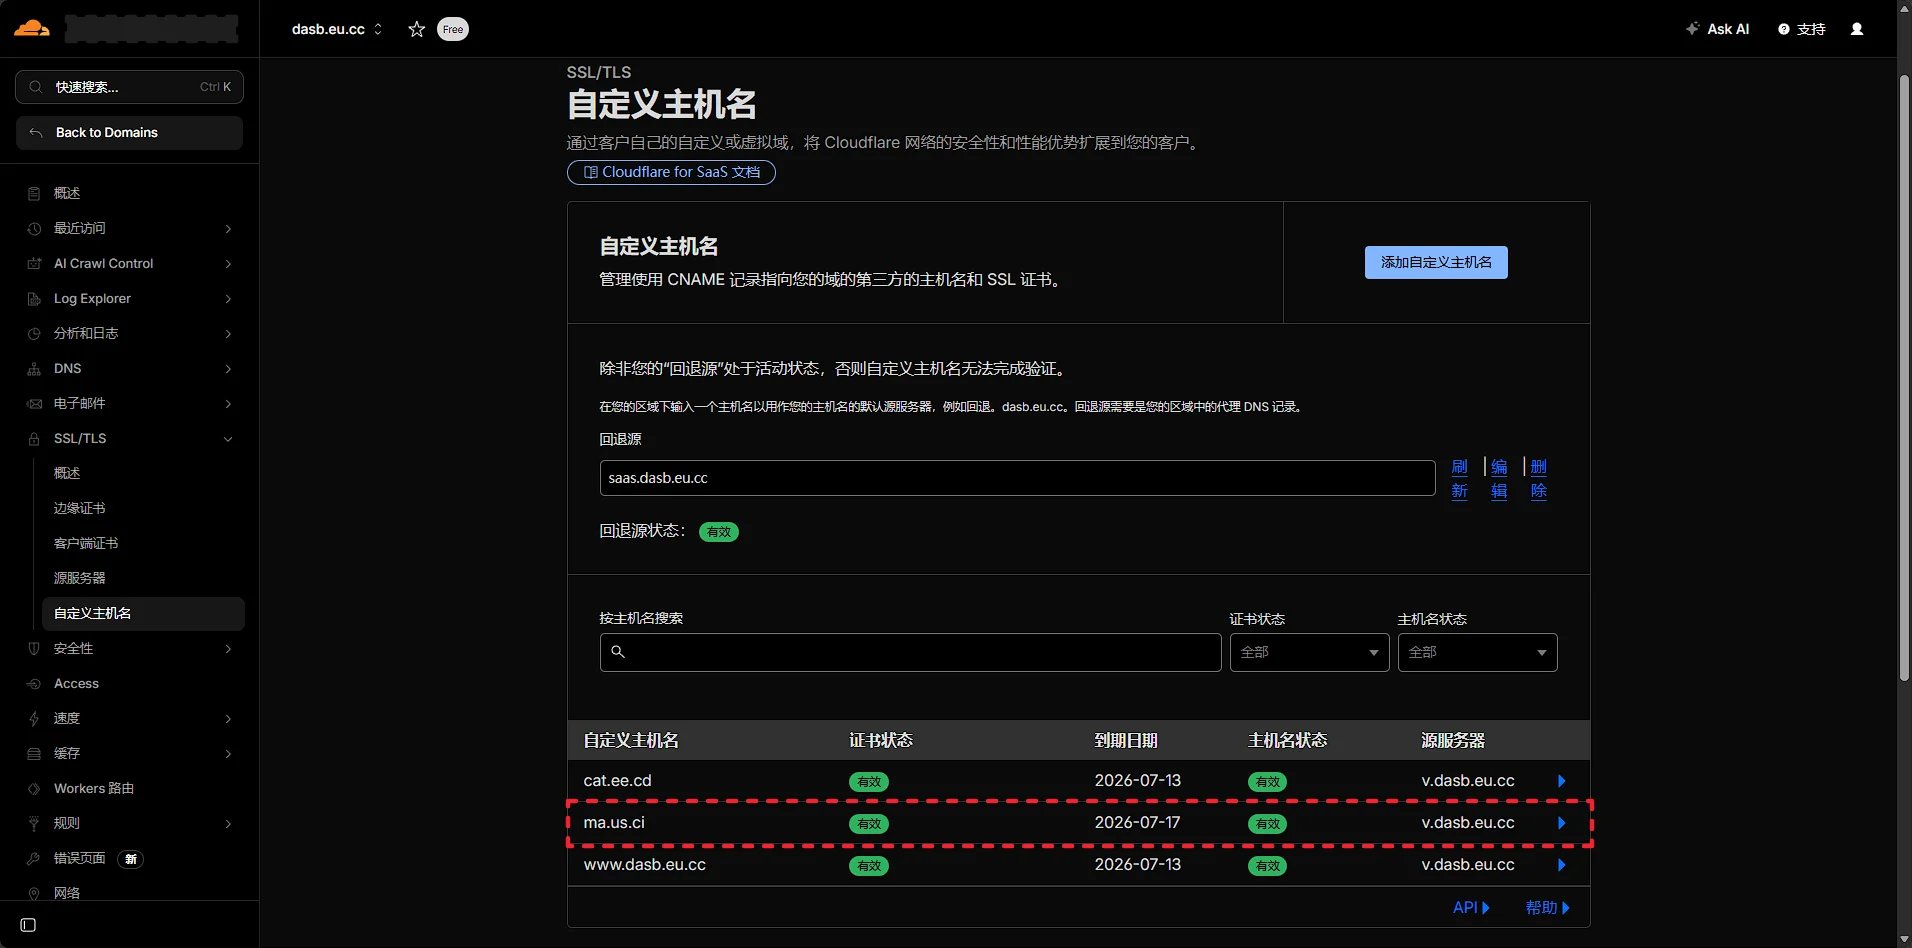Collapse the SSL/TLS sidebar section
1912x948 pixels.
click(228, 438)
